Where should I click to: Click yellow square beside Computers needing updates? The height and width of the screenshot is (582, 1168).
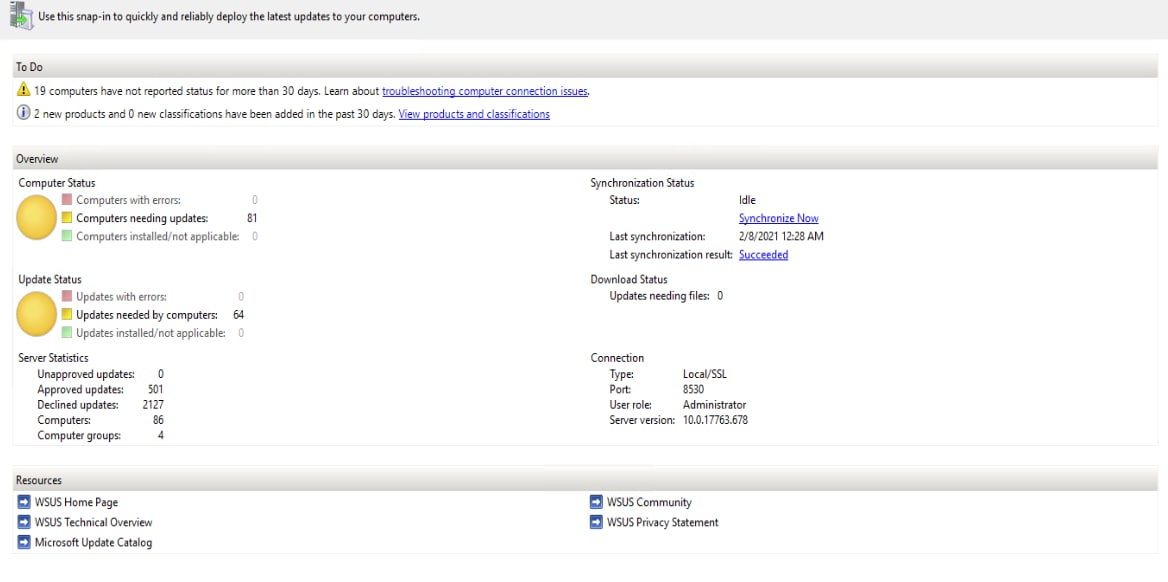[x=67, y=218]
